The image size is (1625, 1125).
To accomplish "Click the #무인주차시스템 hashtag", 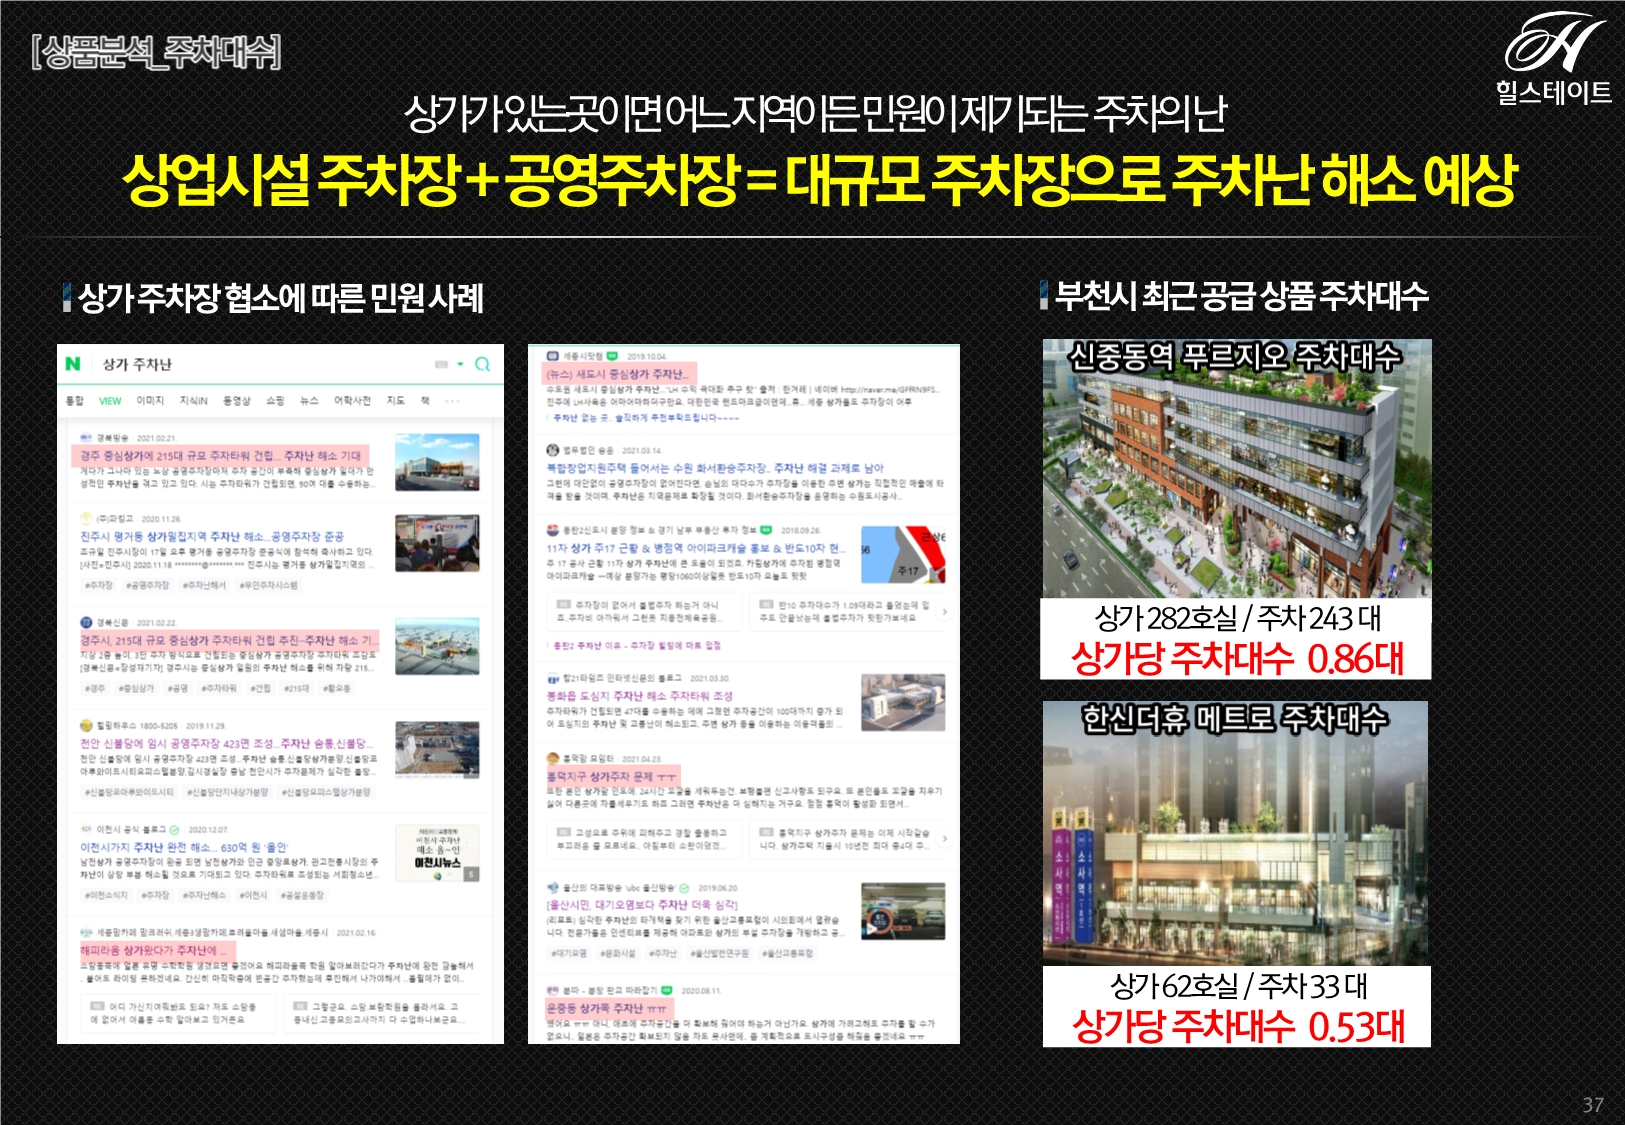I will [x=269, y=585].
